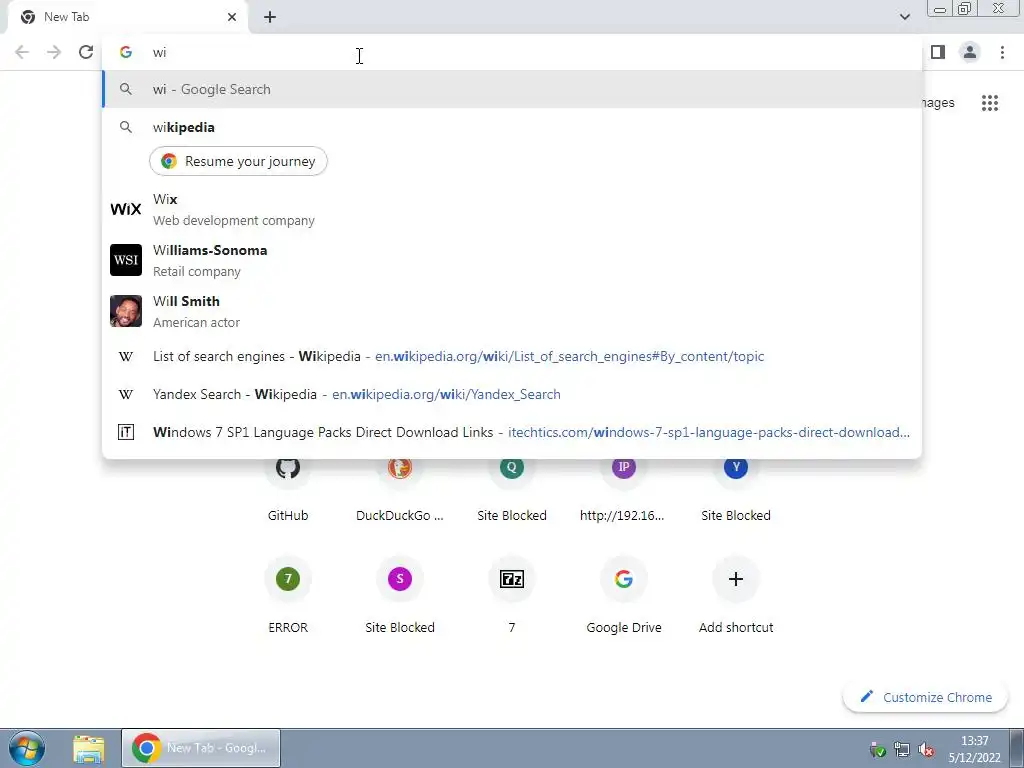Screen dimensions: 1024x768
Task: Select the New Tab browser tab
Action: tap(128, 17)
